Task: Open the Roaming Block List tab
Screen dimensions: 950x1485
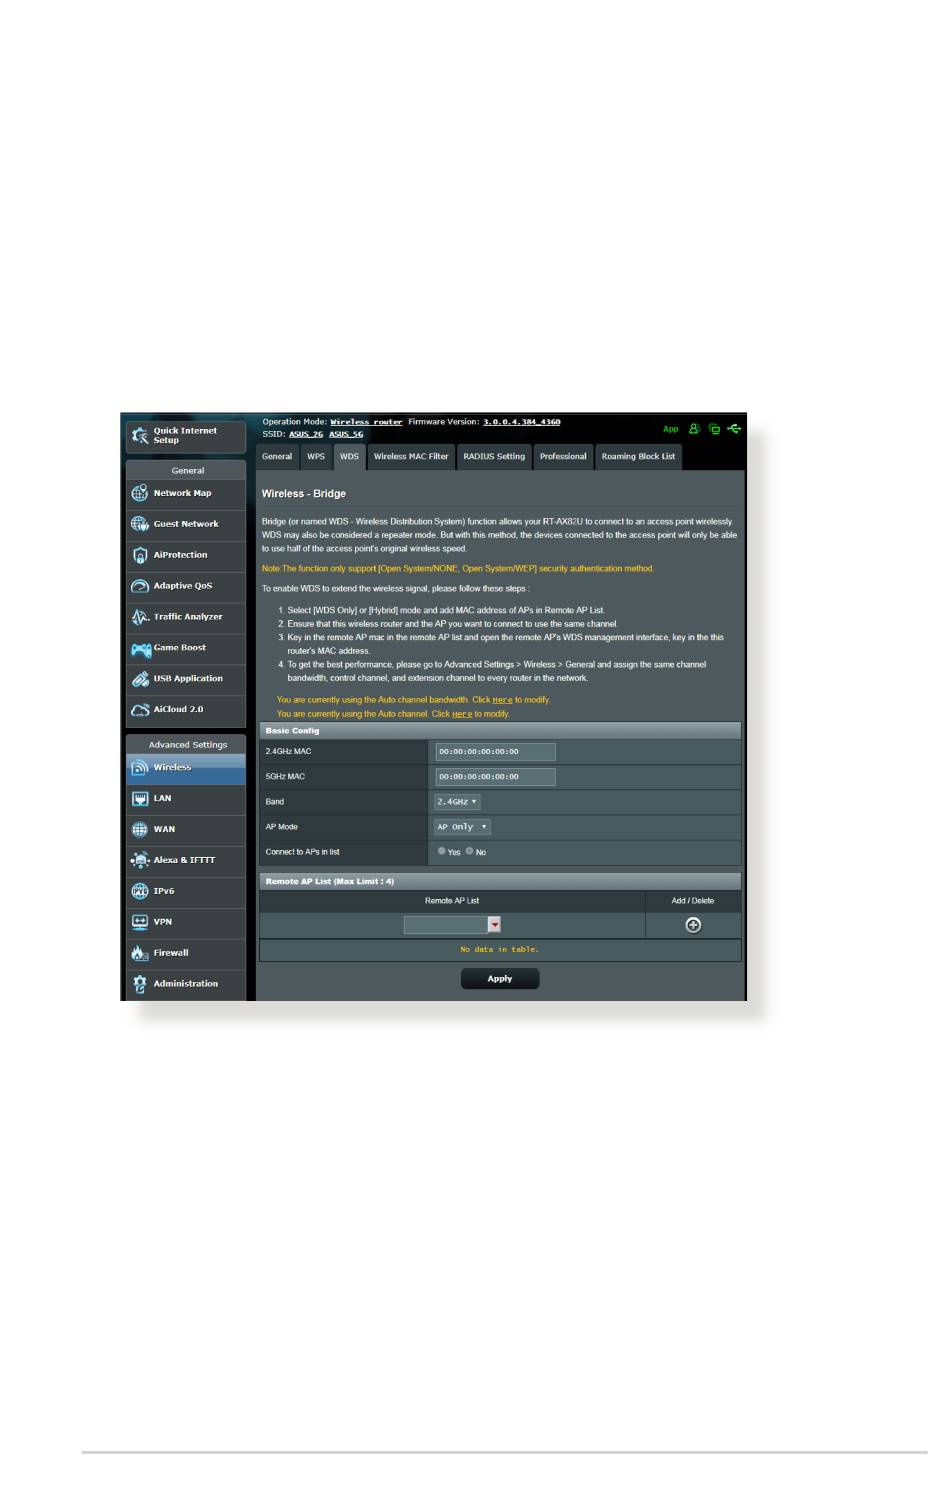Action: coord(638,456)
